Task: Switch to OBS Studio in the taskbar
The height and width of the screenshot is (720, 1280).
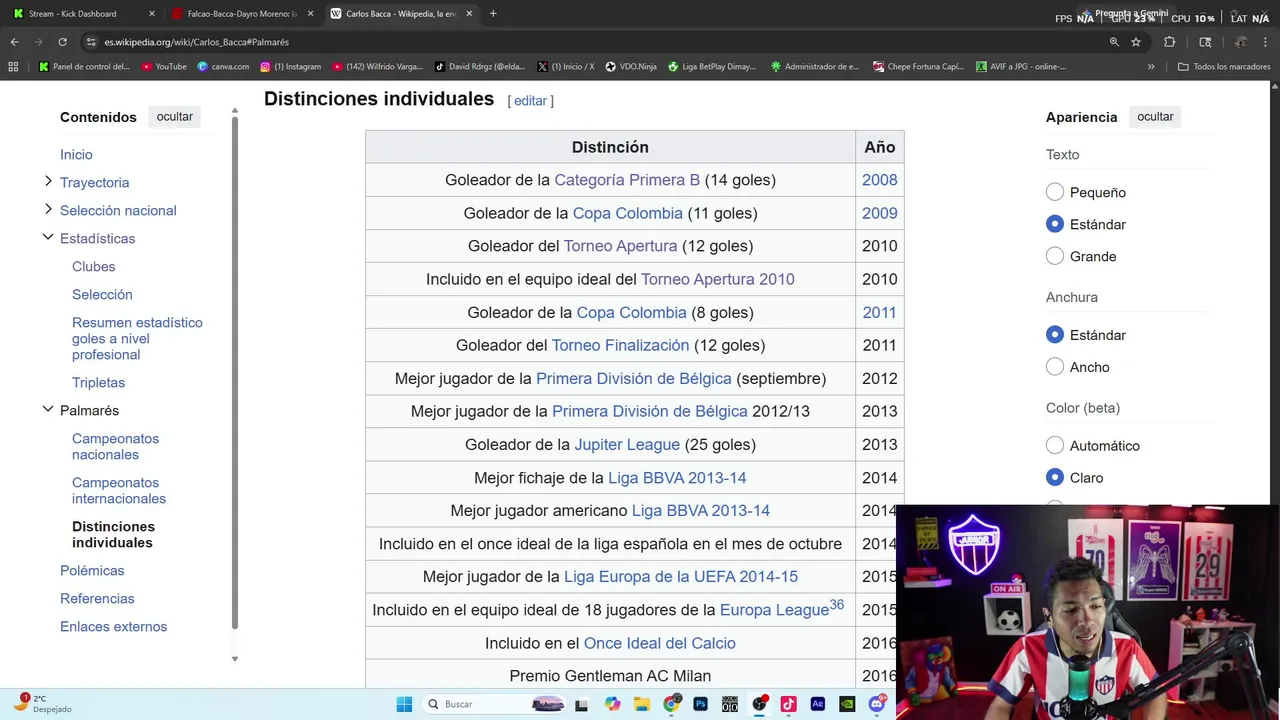Action: (759, 704)
